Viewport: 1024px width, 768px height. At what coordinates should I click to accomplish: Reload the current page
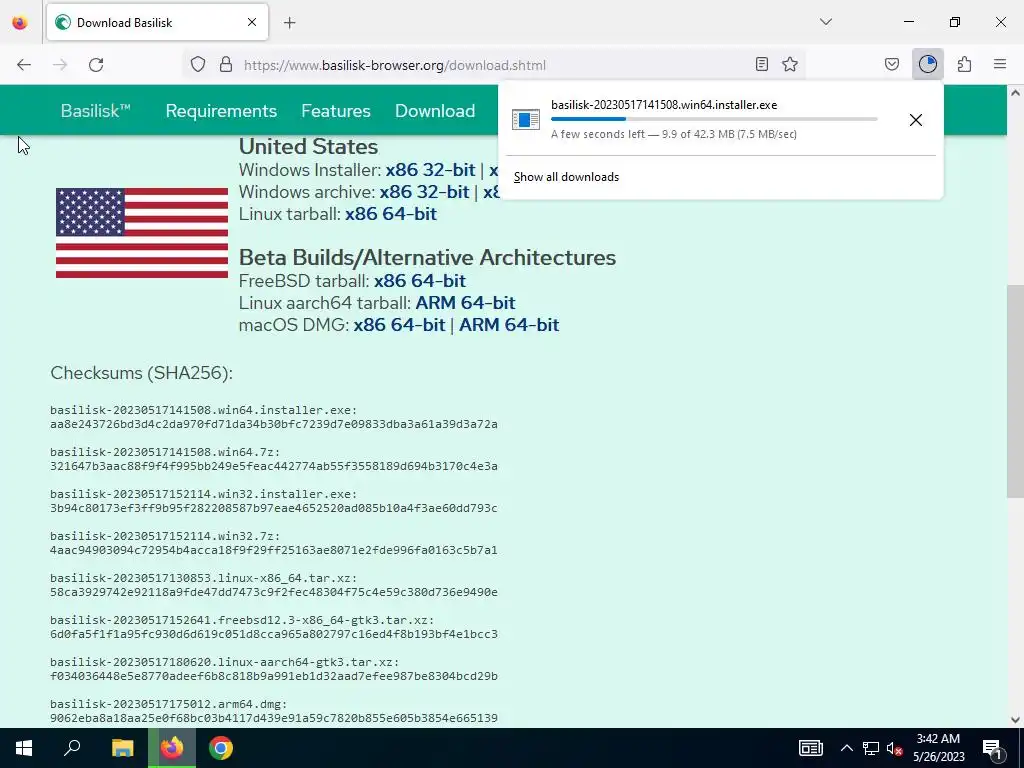96,65
